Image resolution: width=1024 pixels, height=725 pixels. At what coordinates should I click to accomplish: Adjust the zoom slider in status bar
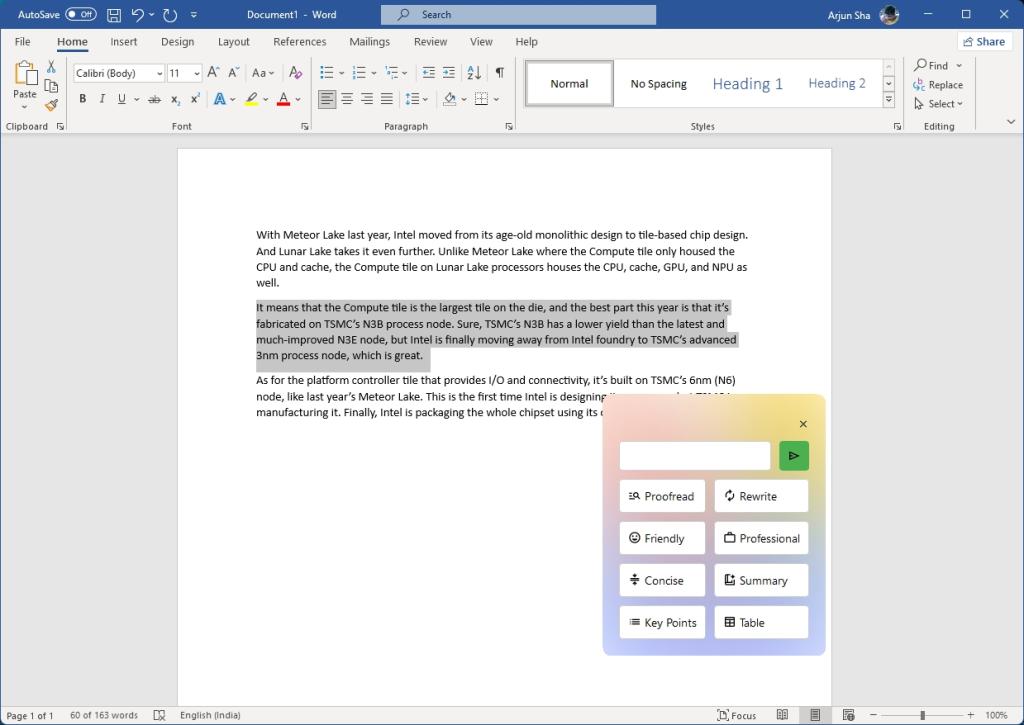922,715
